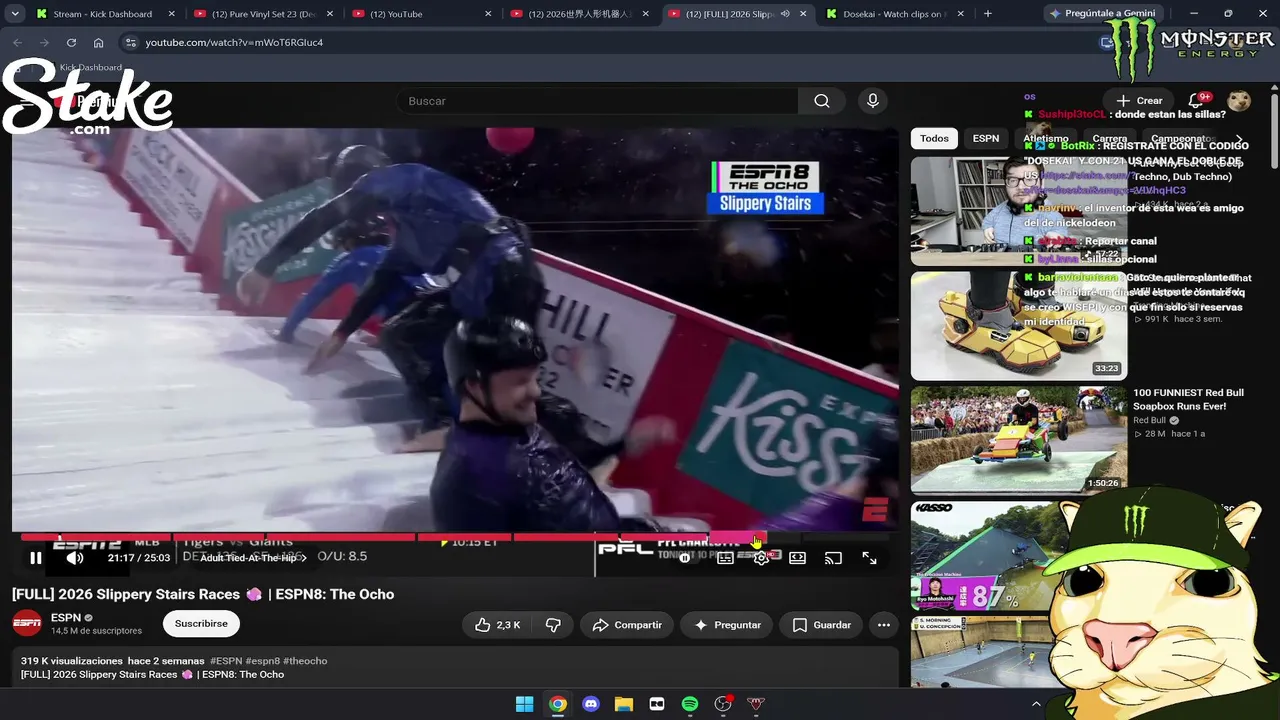Open the tab search dropdown
The height and width of the screenshot is (720, 1280).
tap(14, 14)
